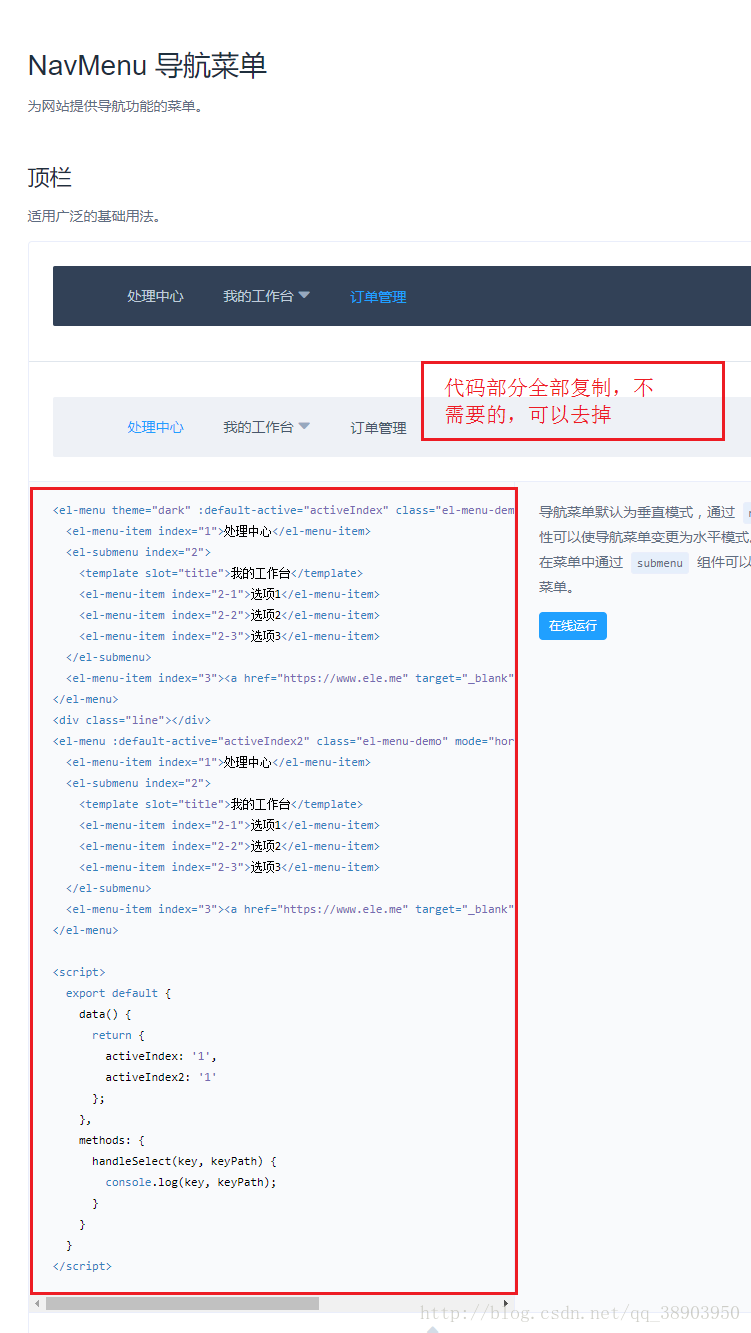Expand the light menu 我的工作台 arrow
751x1333 pixels.
304,426
